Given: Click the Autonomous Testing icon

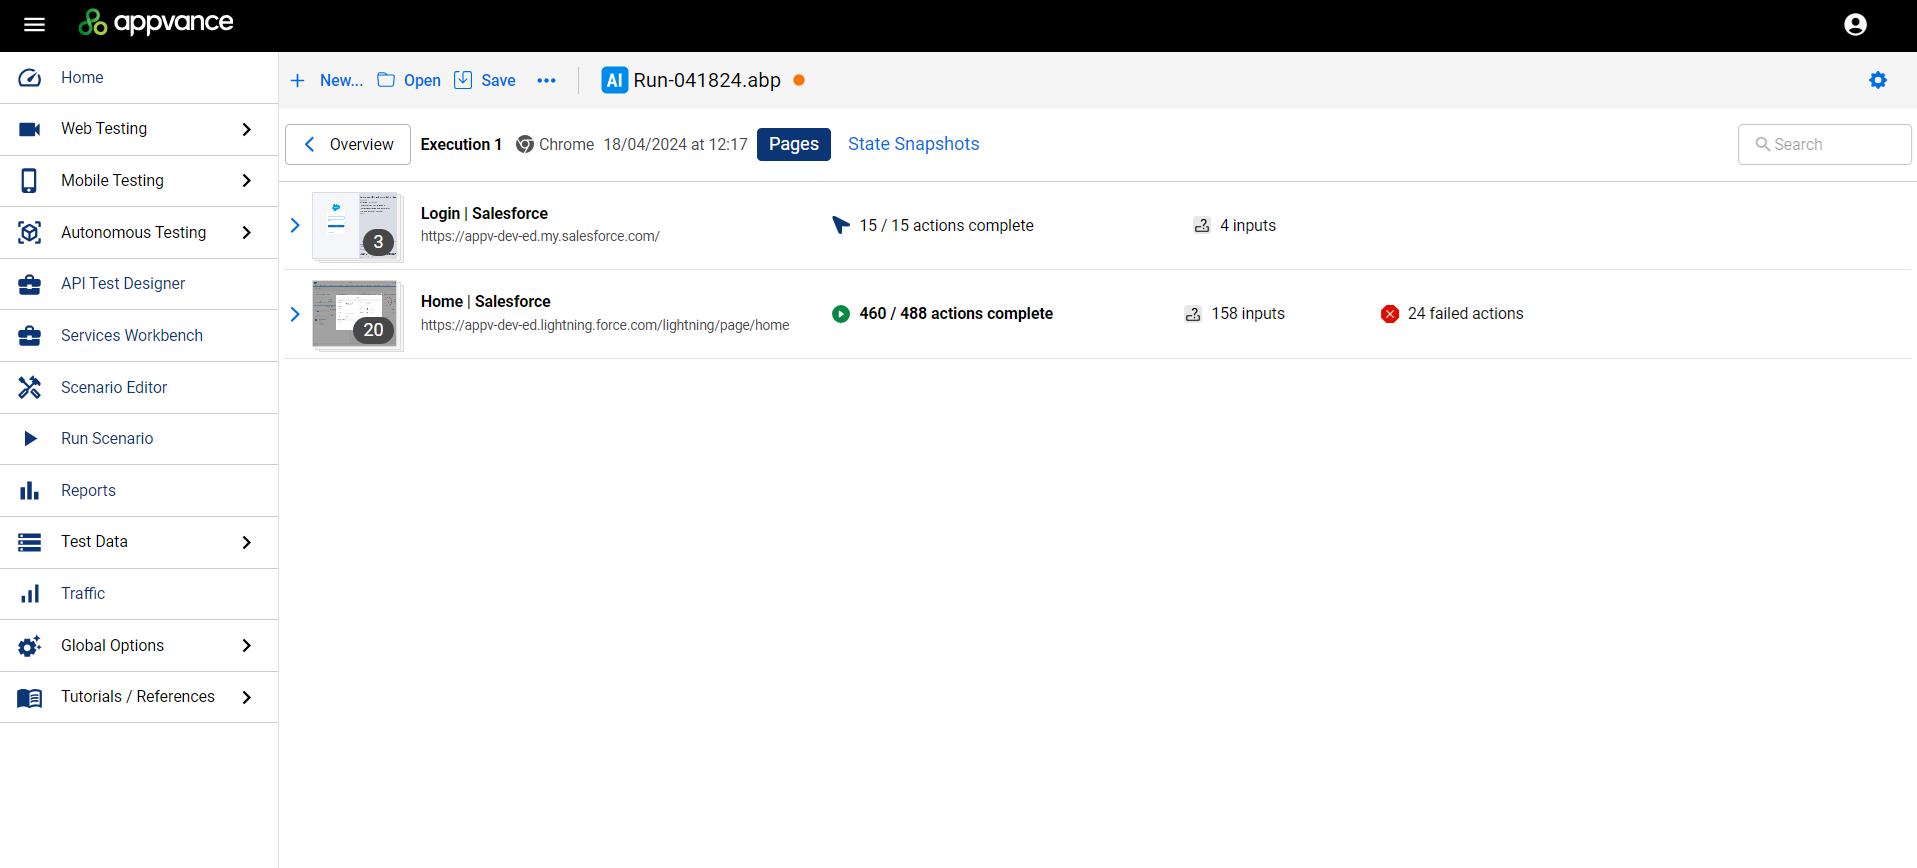Looking at the screenshot, I should click(30, 232).
